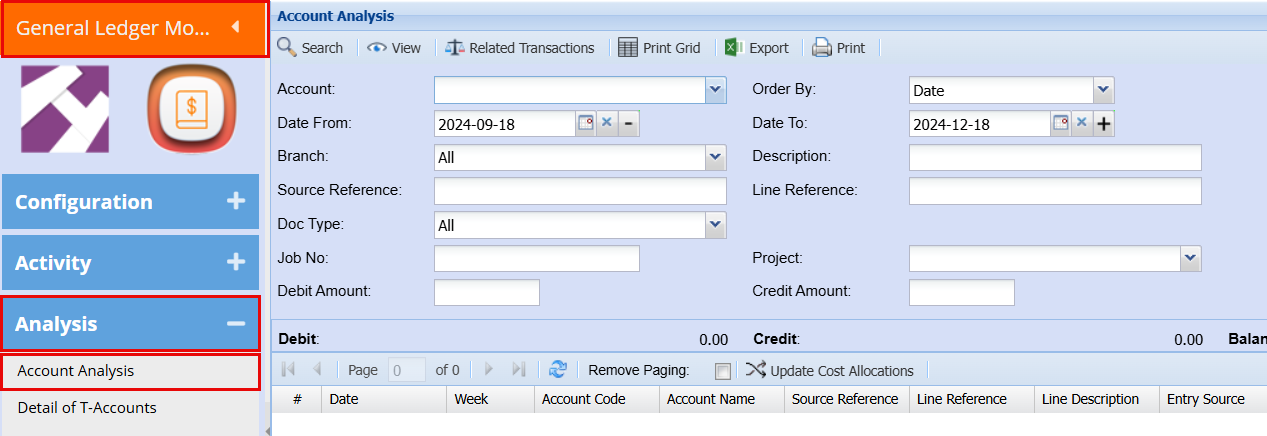Clear the Date To value

click(x=1081, y=123)
